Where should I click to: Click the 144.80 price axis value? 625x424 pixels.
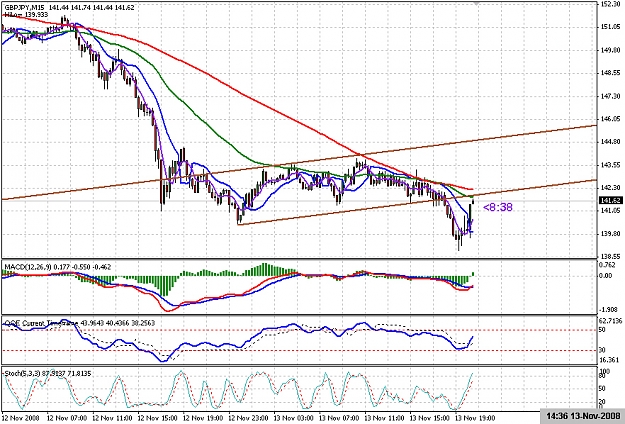point(609,142)
